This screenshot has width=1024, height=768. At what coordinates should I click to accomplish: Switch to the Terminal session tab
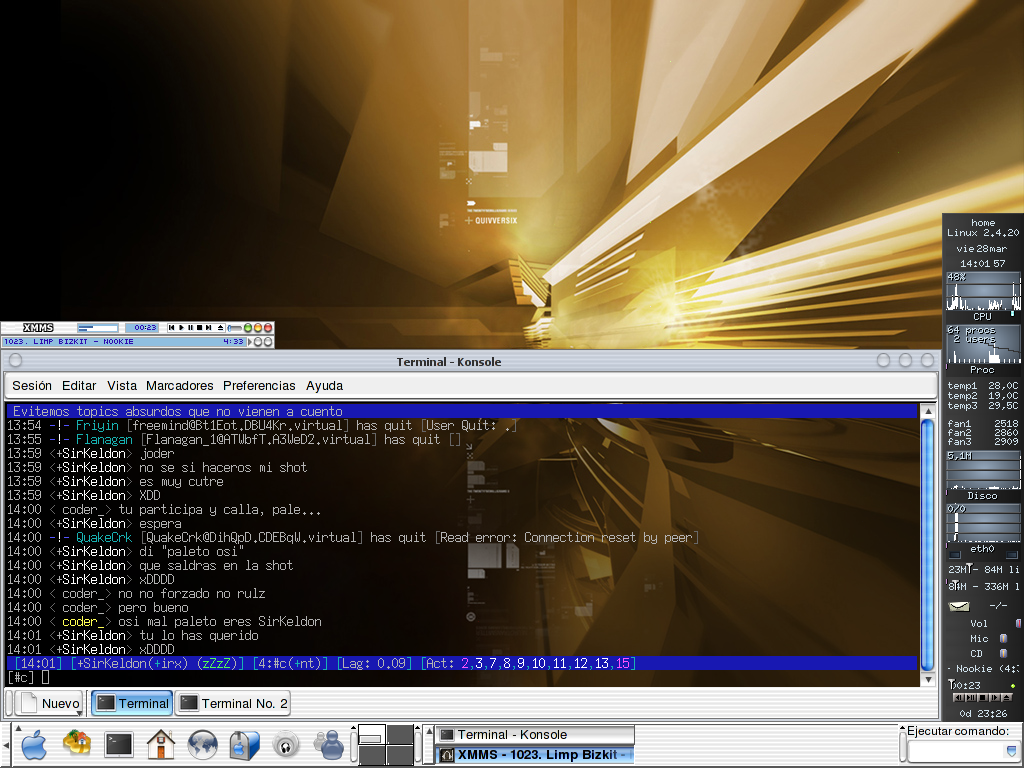click(132, 703)
